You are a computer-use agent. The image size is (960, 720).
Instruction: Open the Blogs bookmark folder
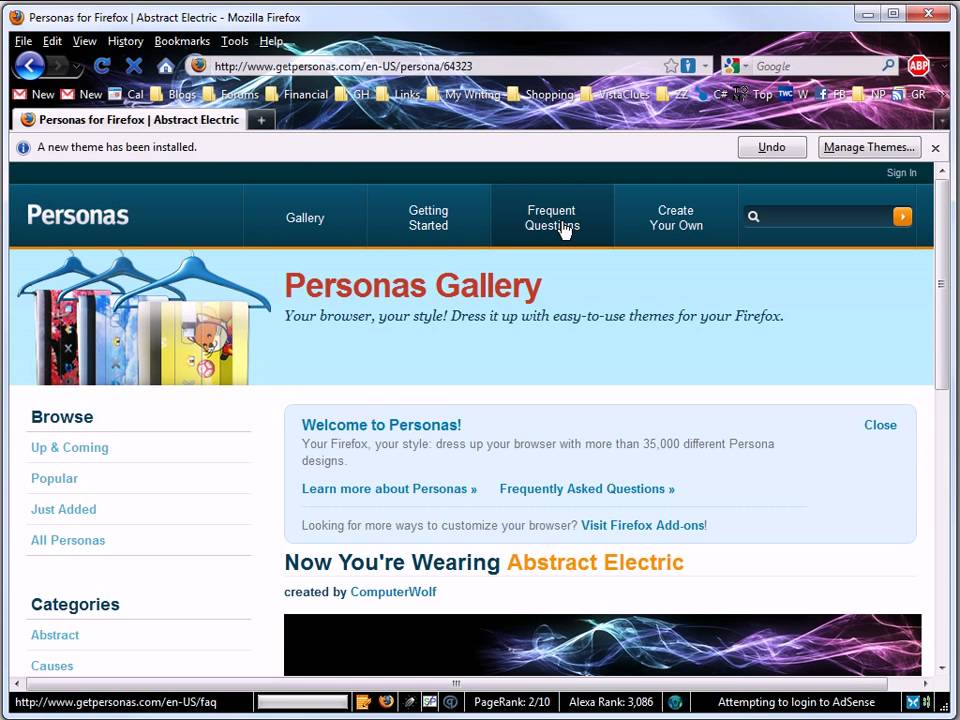pos(173,94)
